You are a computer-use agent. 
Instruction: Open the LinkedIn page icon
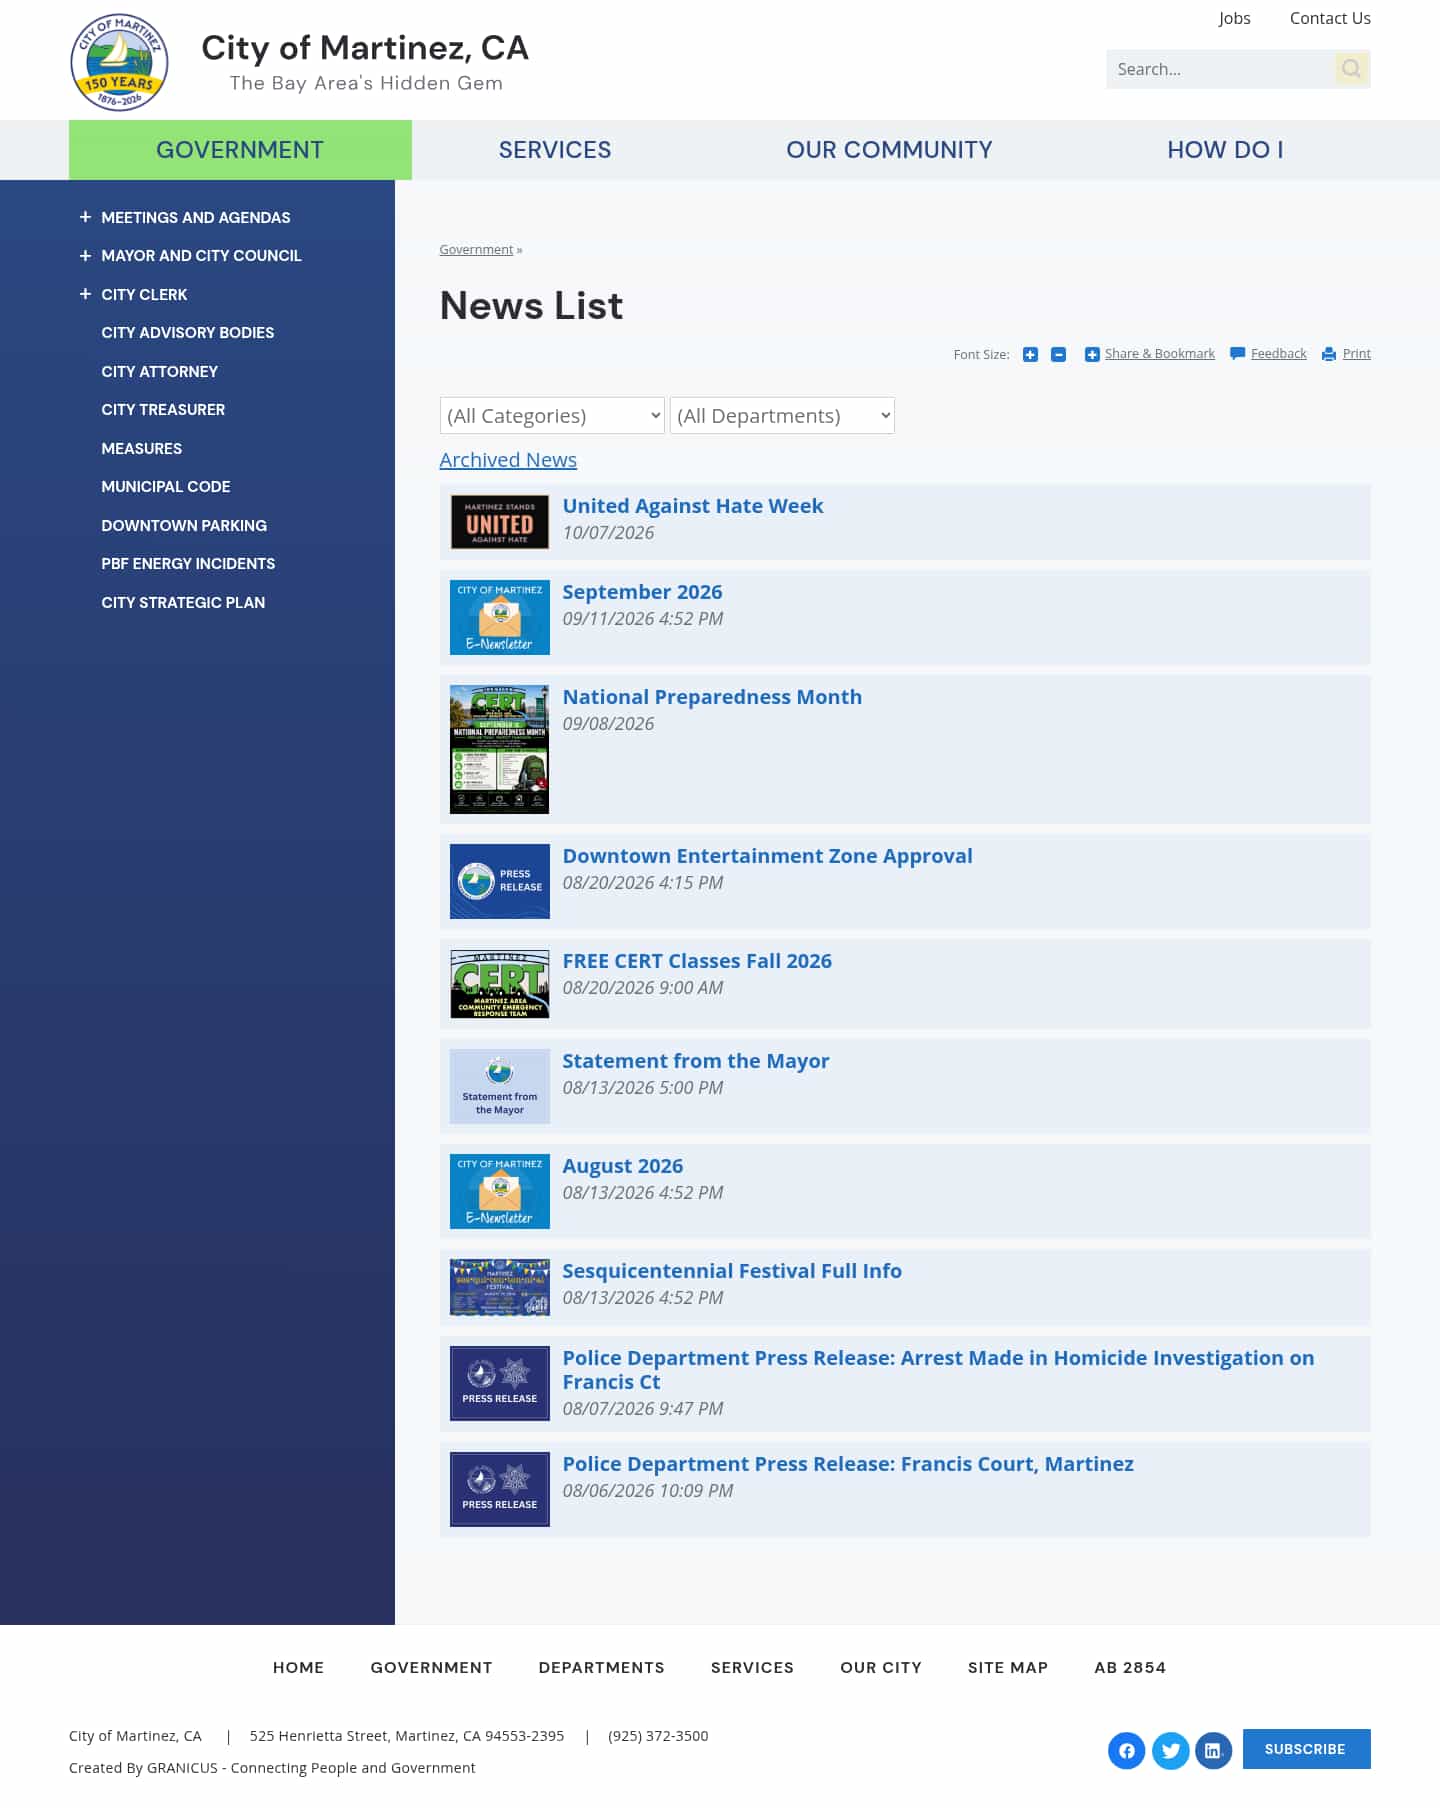1213,1750
